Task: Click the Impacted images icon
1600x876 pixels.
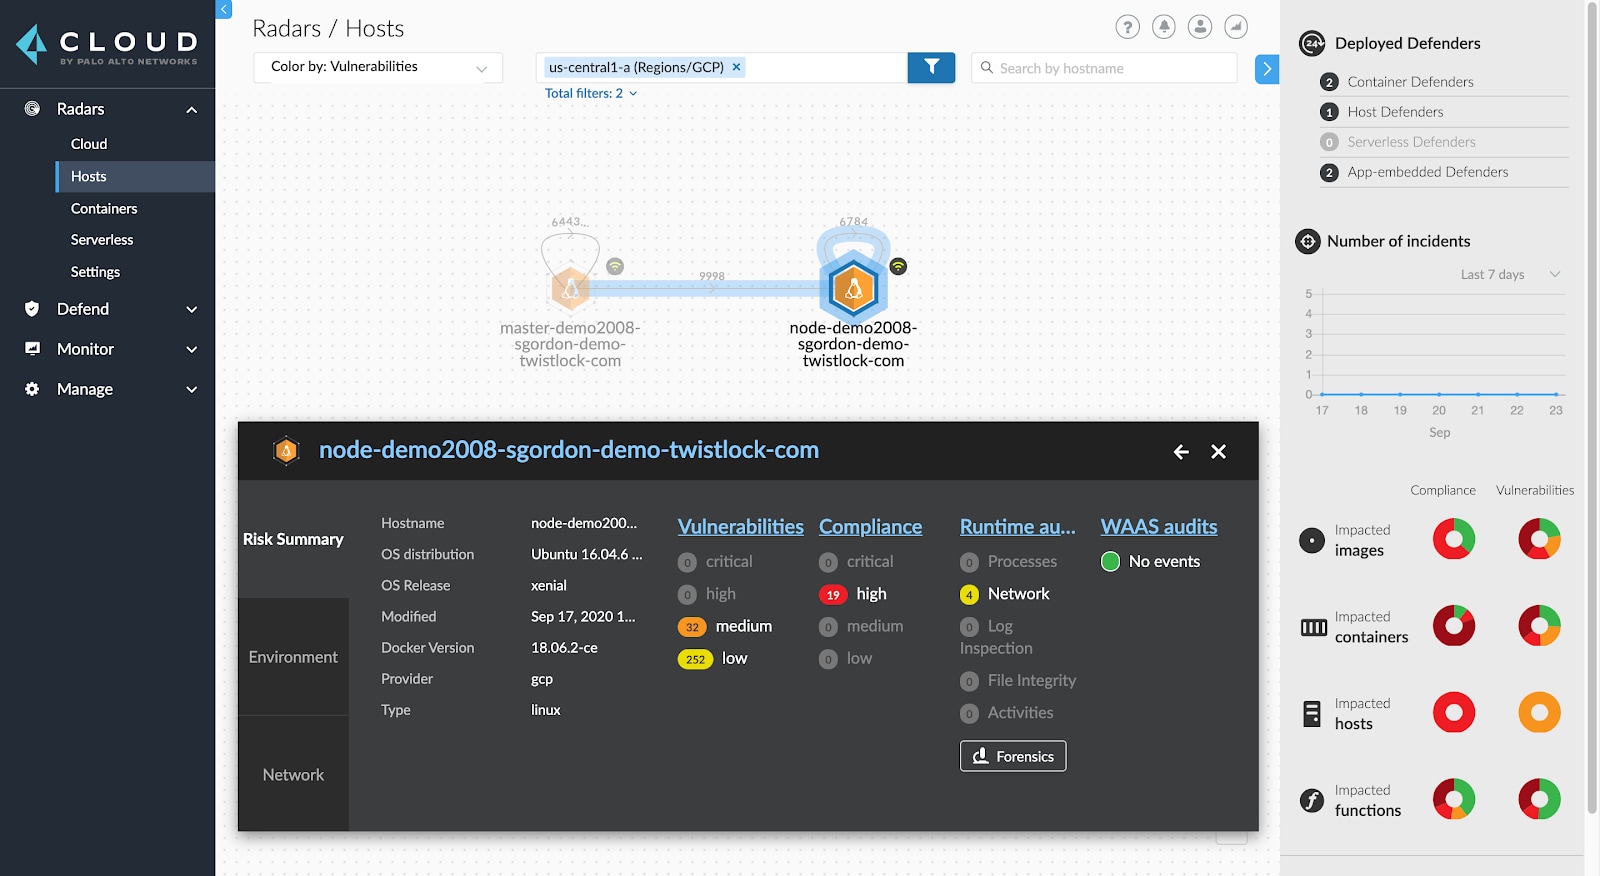Action: (x=1312, y=541)
